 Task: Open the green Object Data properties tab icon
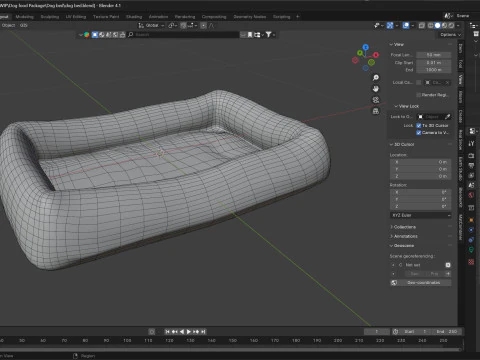[x=471, y=249]
